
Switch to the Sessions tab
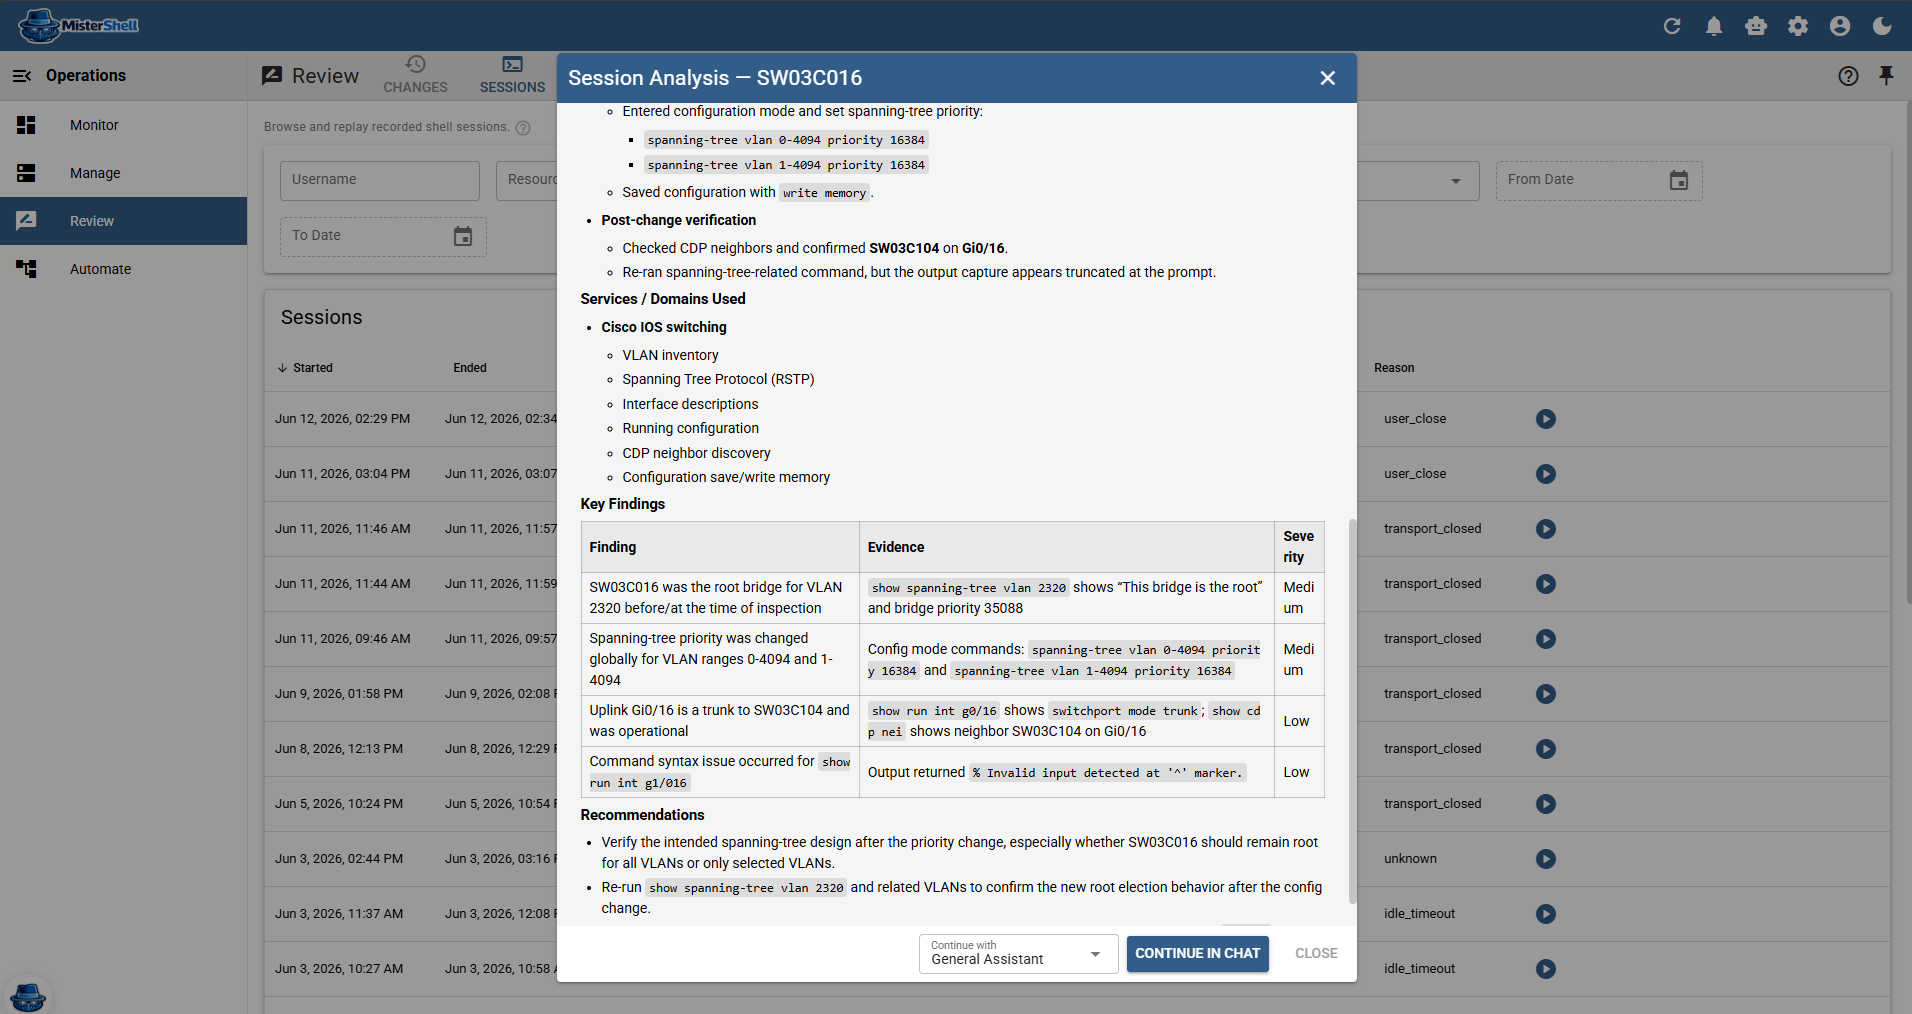(x=512, y=75)
